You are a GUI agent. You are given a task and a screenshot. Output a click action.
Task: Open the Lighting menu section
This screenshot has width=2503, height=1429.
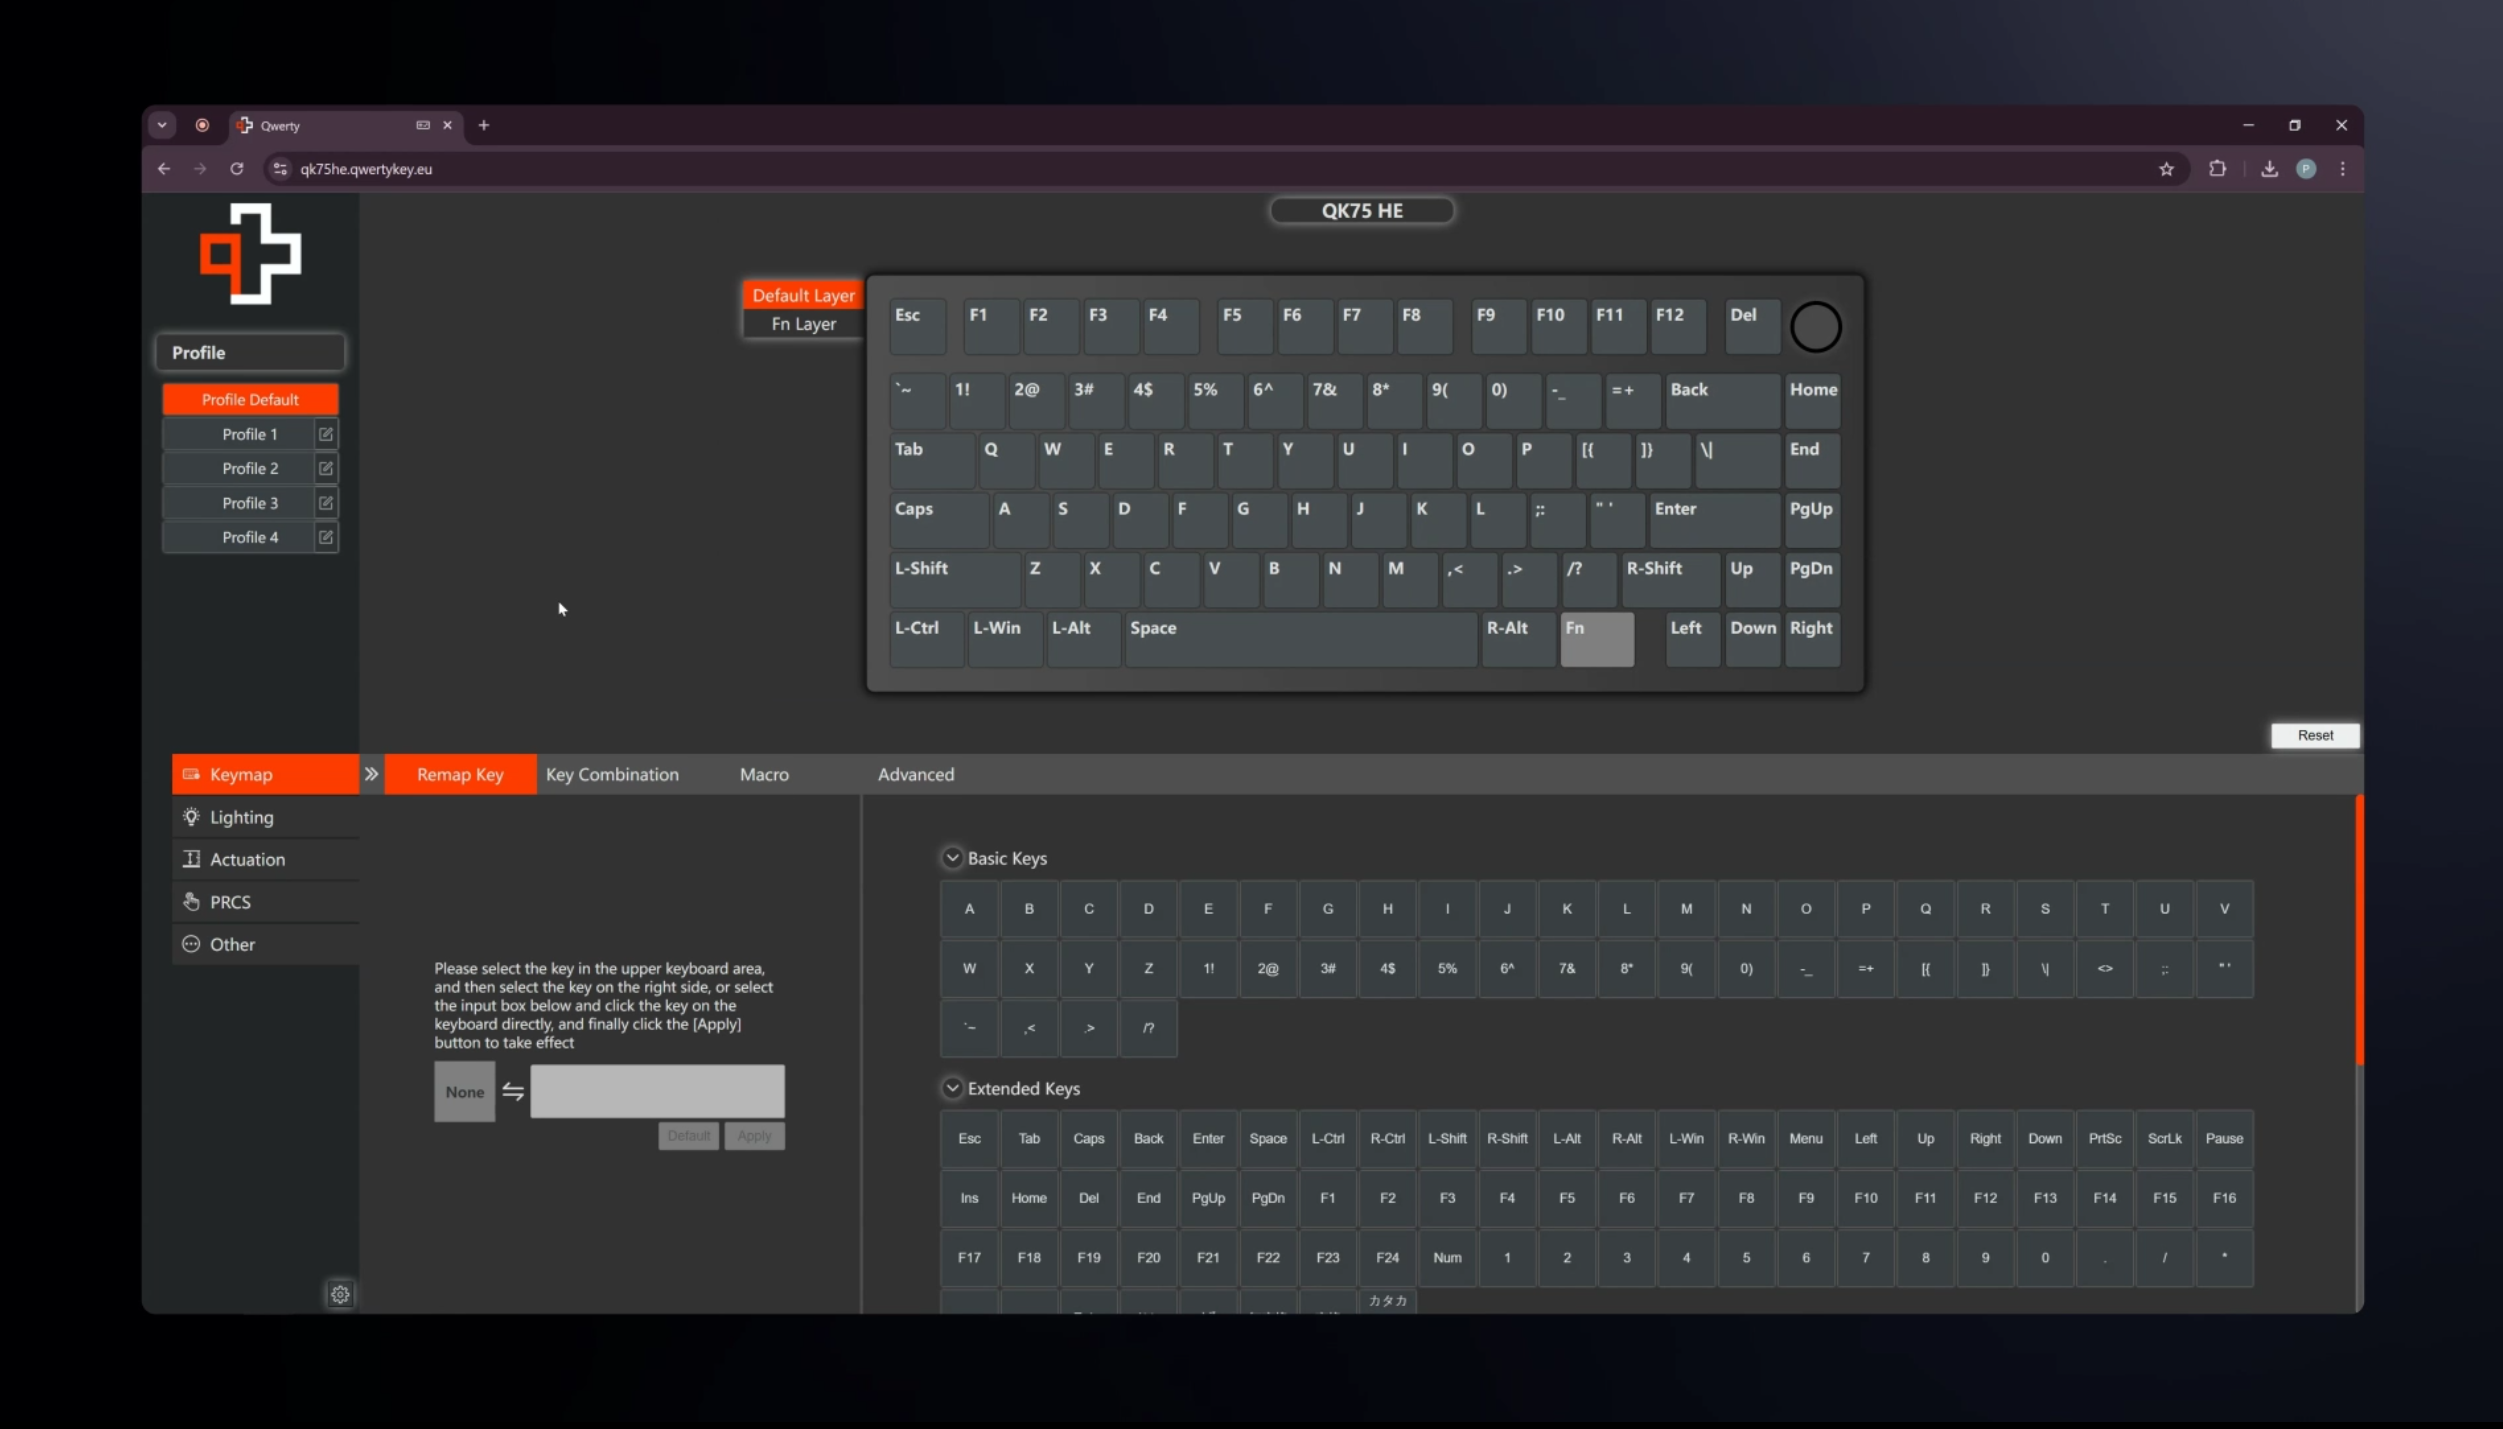point(241,817)
